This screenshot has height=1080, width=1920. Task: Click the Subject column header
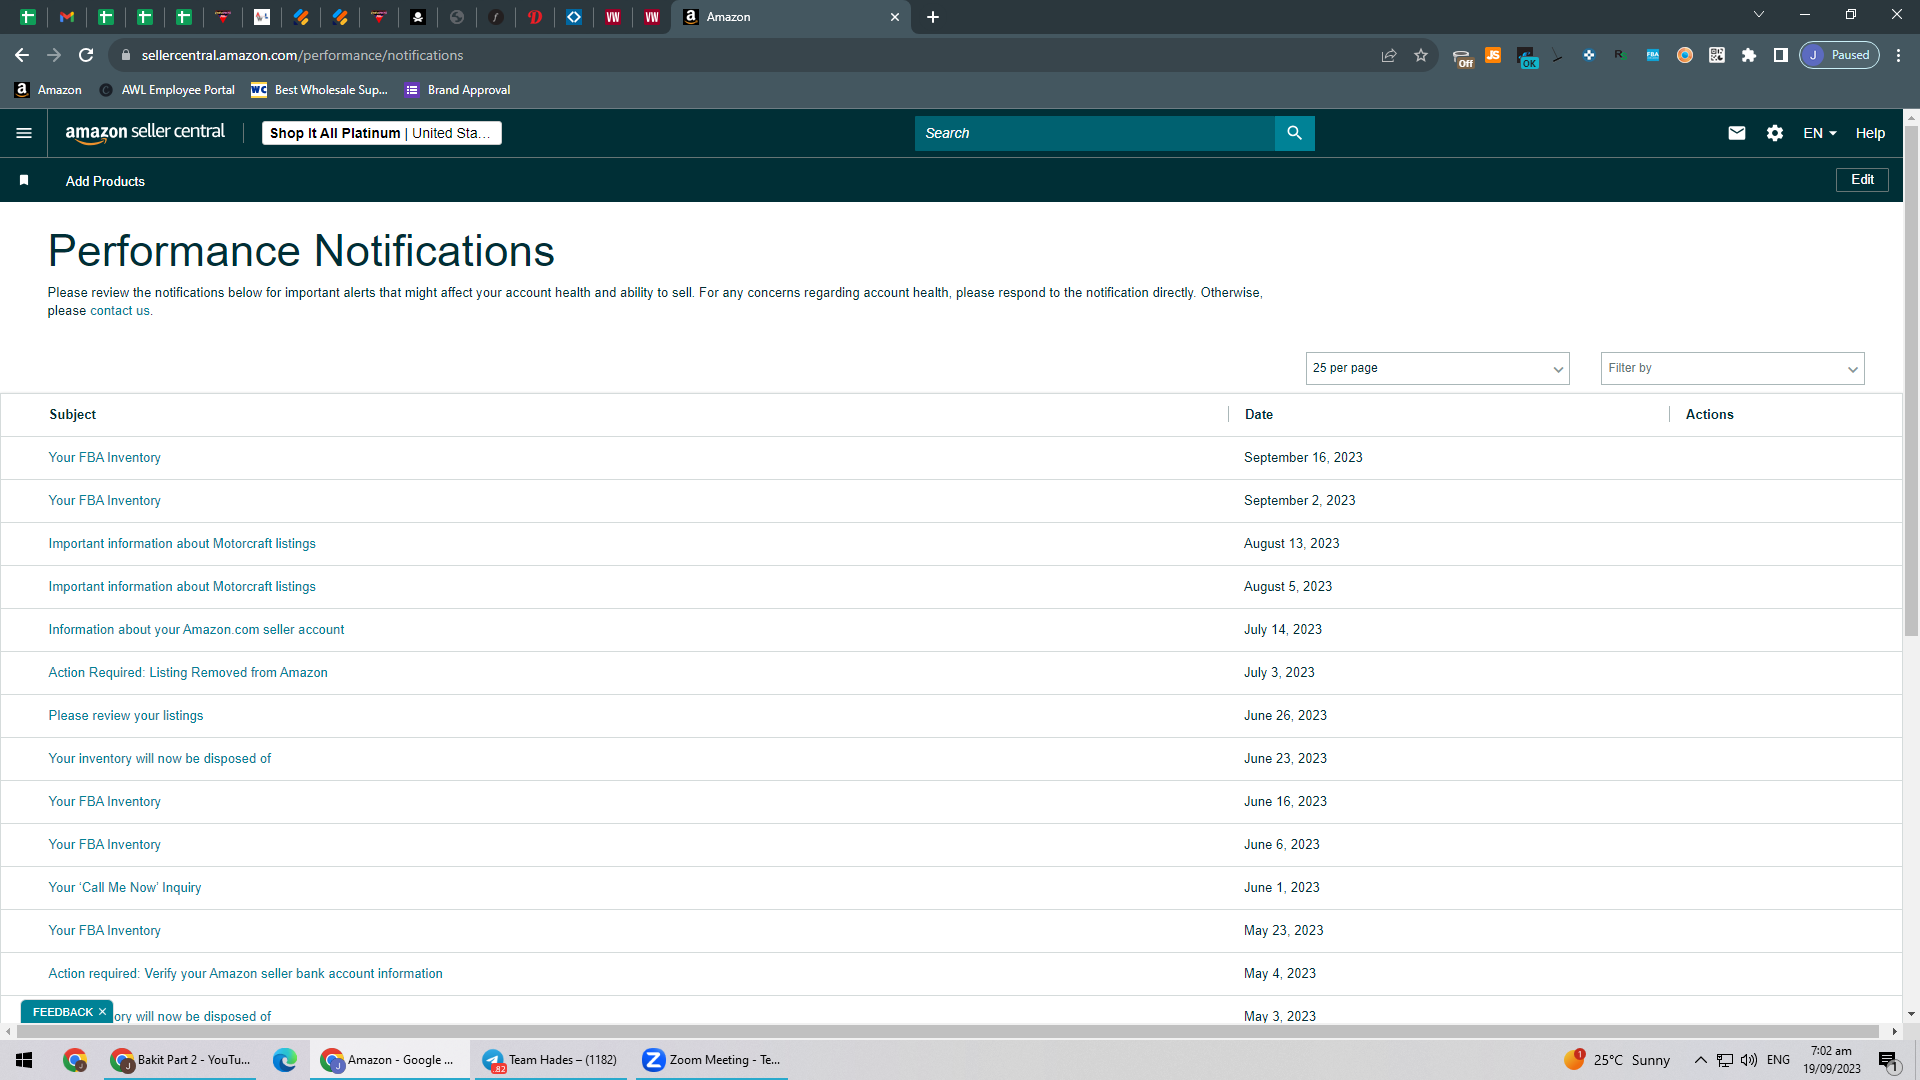pos(73,414)
